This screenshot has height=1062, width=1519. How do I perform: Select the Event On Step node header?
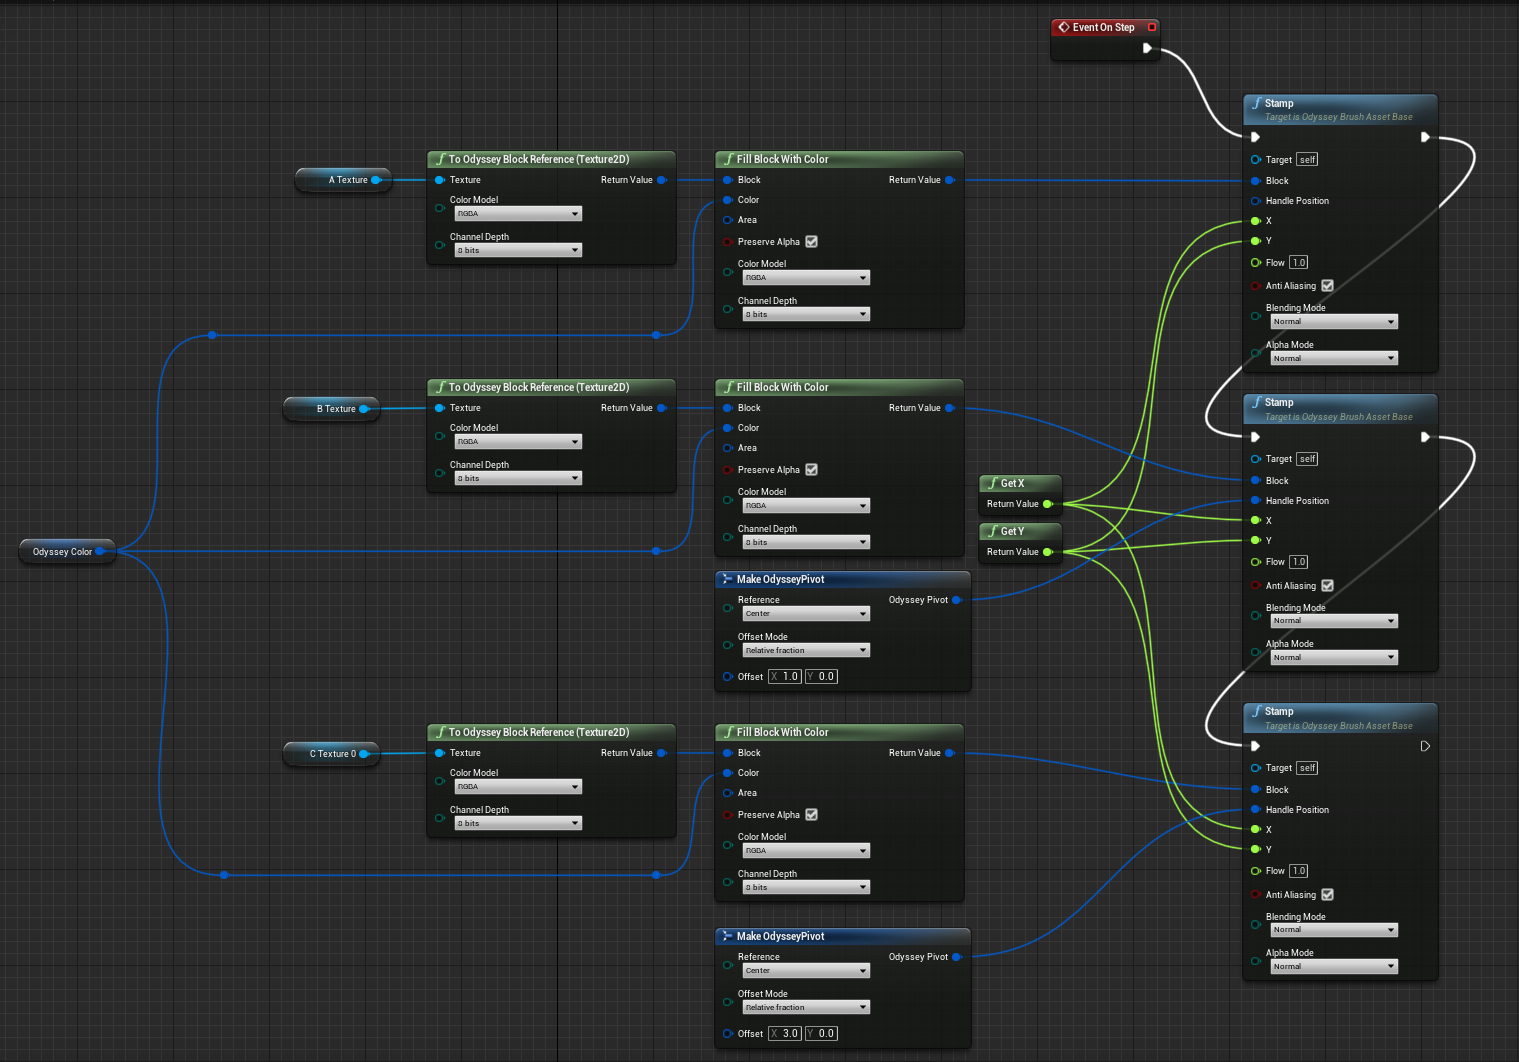pos(1102,28)
